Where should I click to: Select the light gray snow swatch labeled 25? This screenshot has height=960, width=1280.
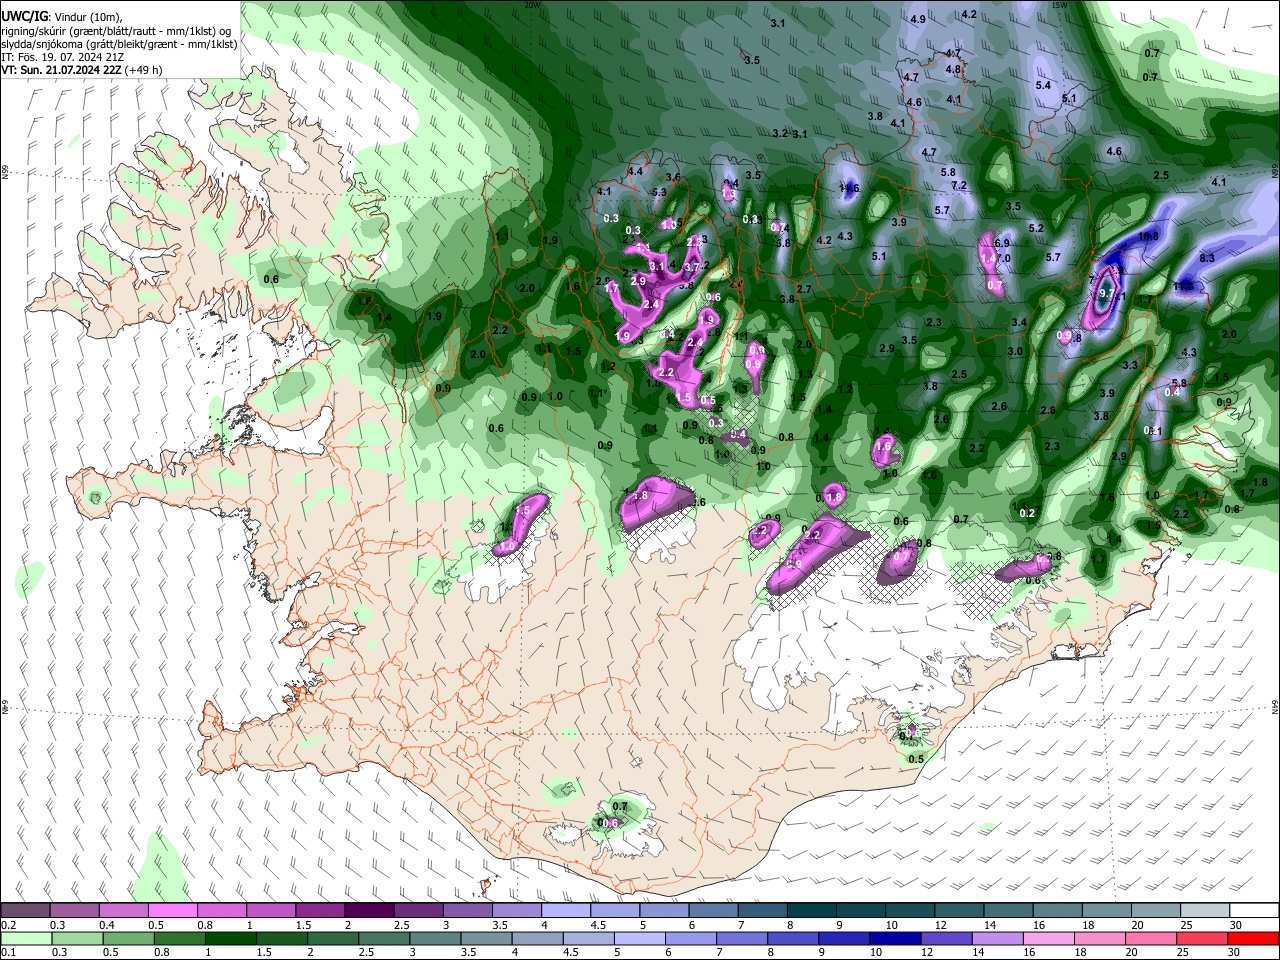pyautogui.click(x=1205, y=911)
